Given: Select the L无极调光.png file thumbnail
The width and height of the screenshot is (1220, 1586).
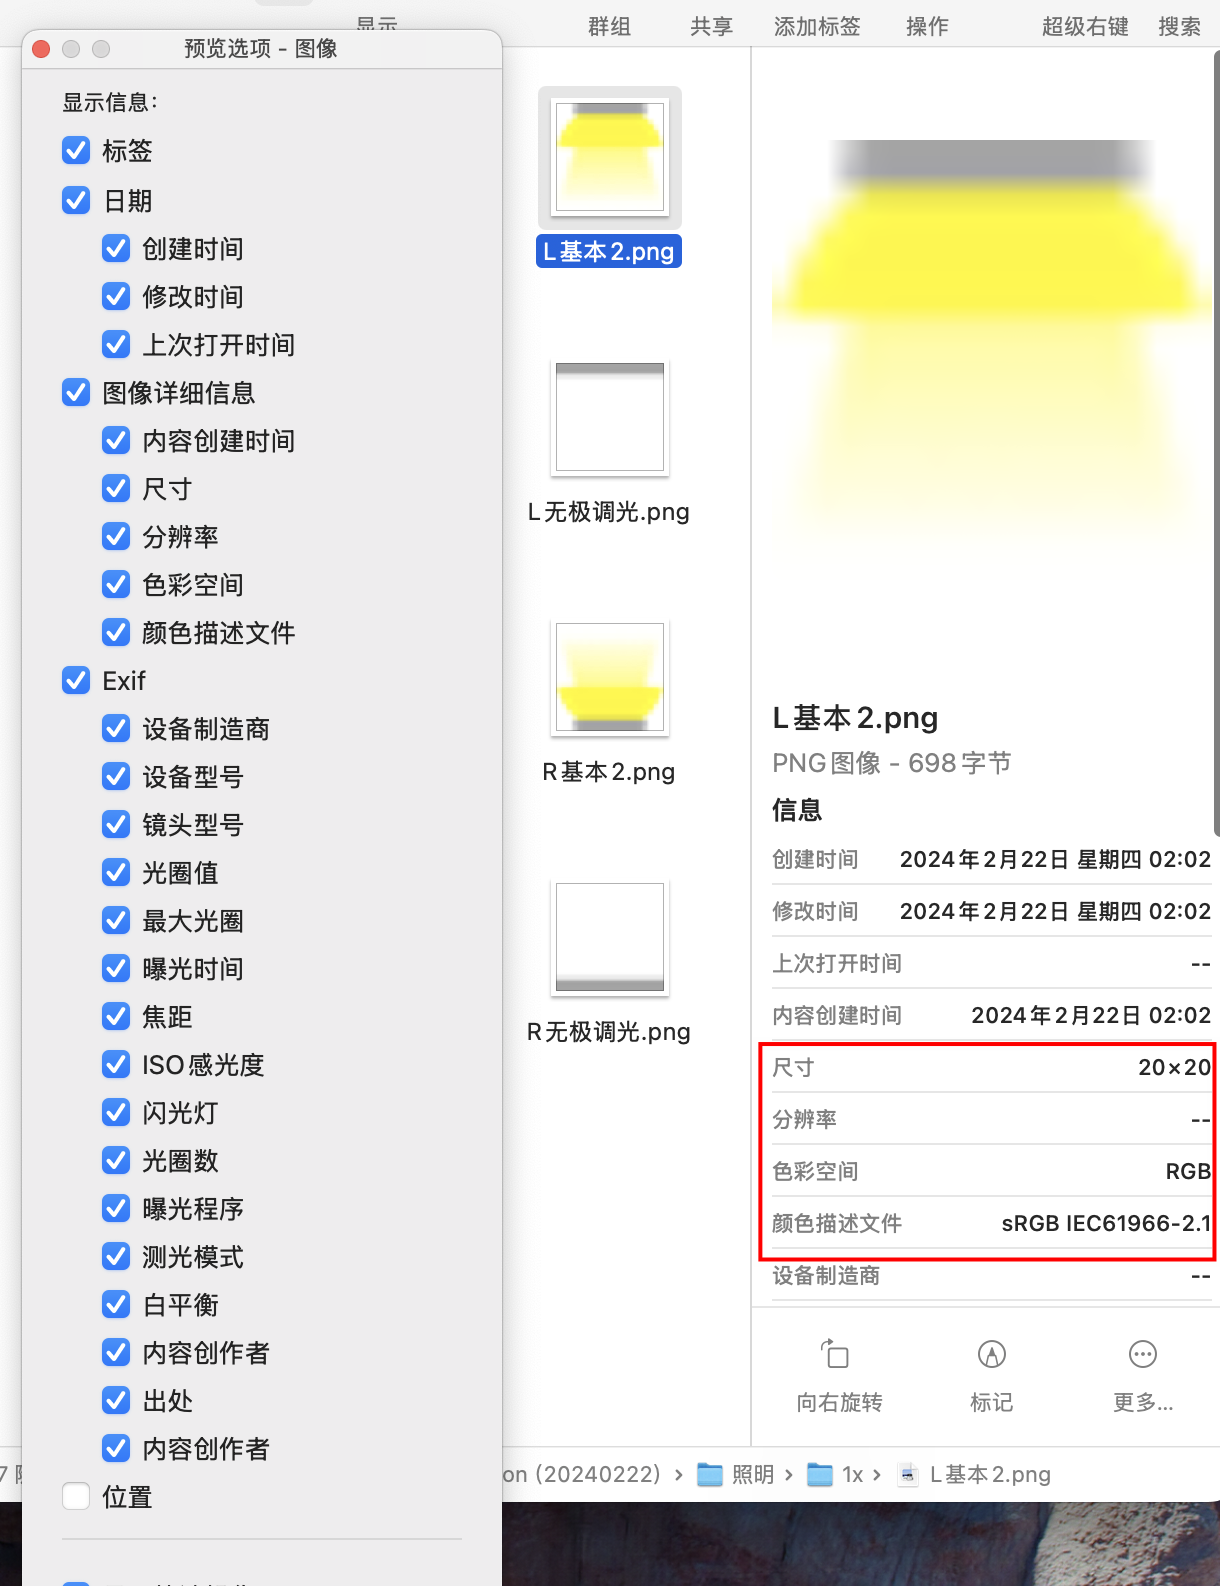Looking at the screenshot, I should pyautogui.click(x=610, y=418).
